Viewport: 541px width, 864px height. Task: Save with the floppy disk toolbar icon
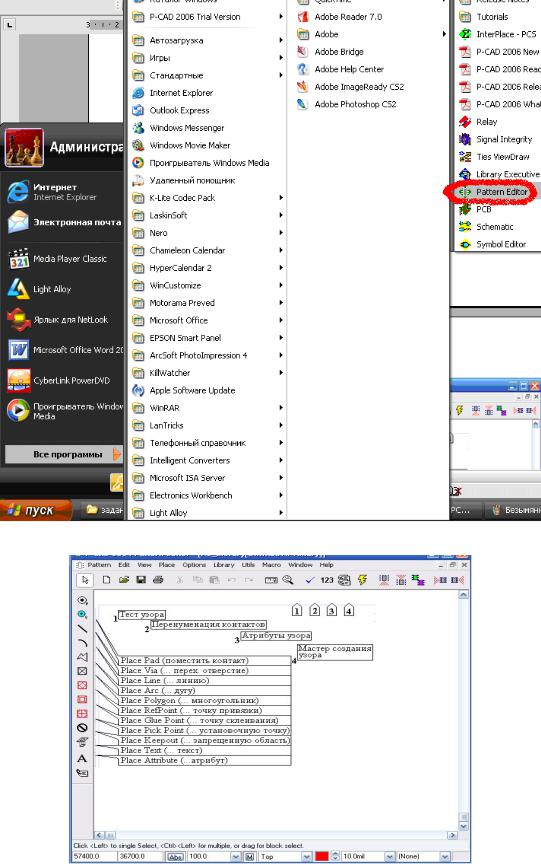(141, 580)
